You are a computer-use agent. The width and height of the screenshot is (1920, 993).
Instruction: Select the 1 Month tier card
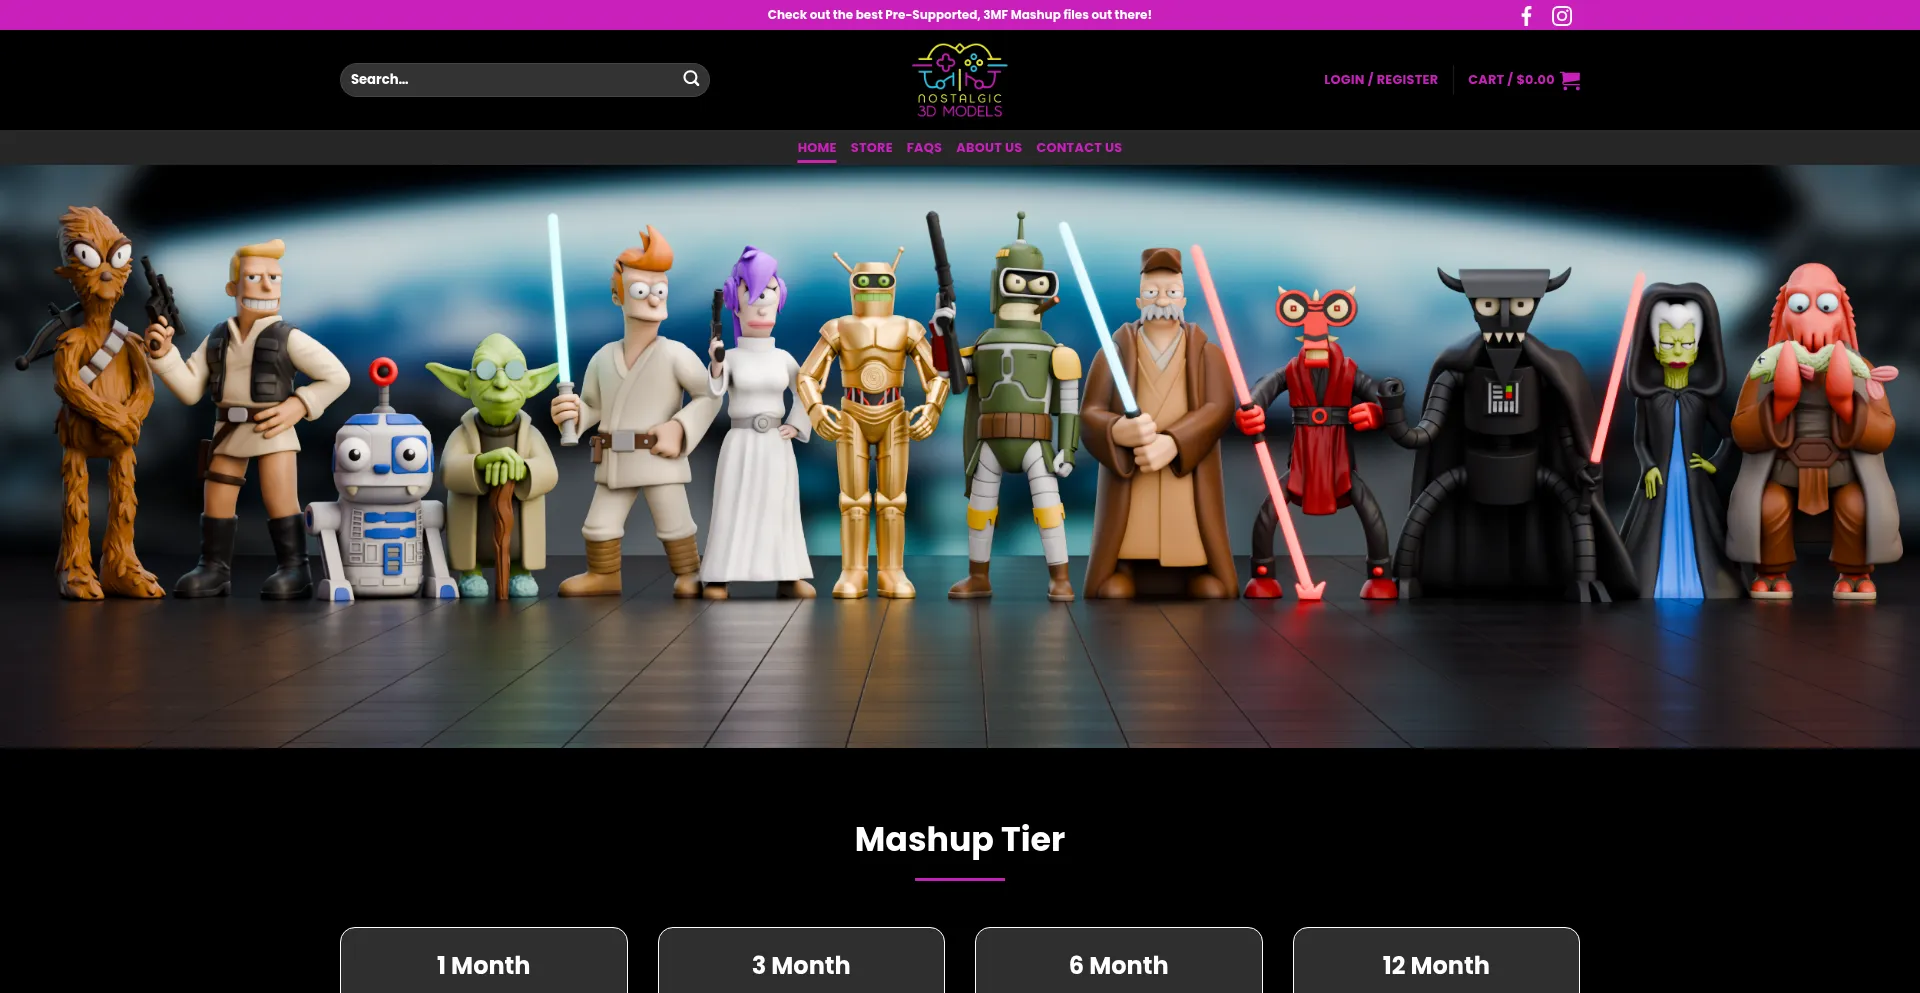pos(484,961)
